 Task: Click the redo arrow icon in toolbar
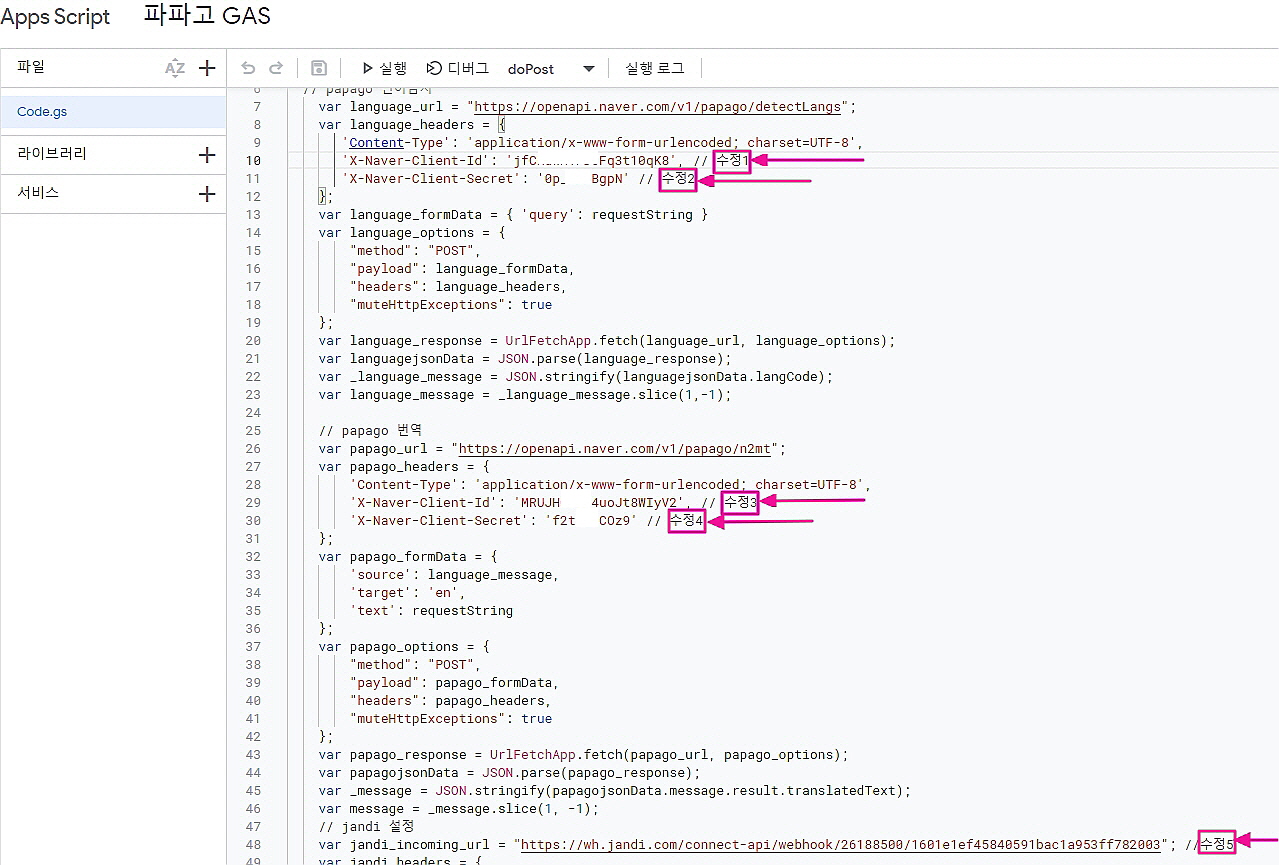pyautogui.click(x=276, y=68)
